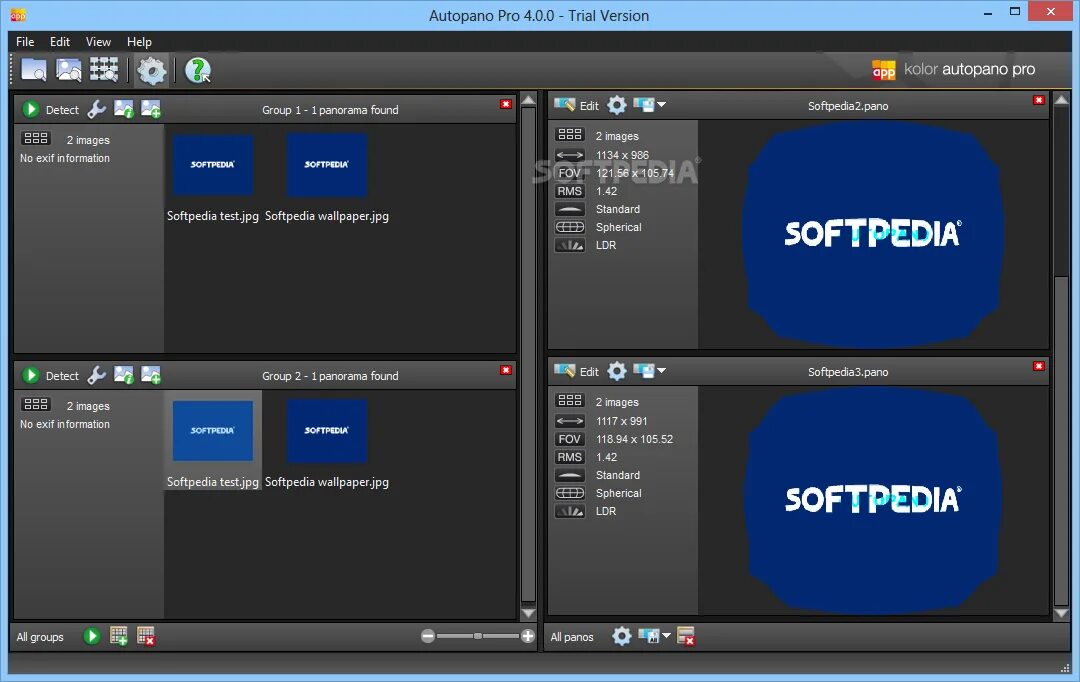The height and width of the screenshot is (682, 1080).
Task: Click All panos remove all panoramas icon
Action: pyautogui.click(x=685, y=636)
